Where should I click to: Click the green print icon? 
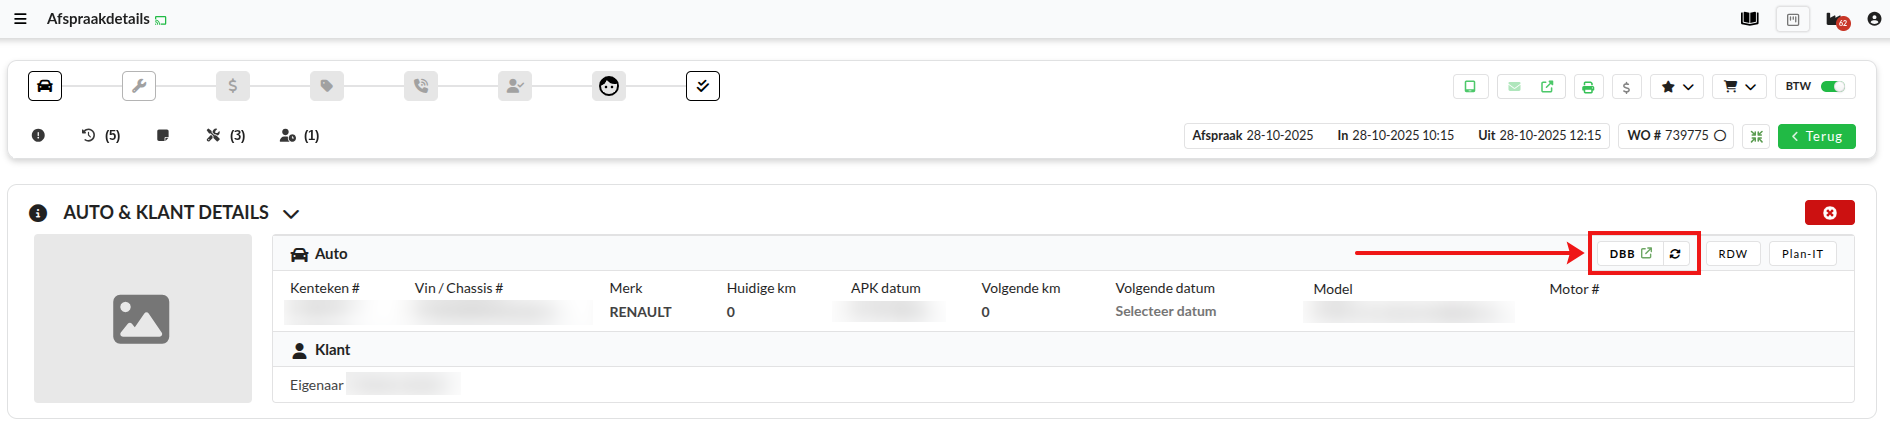pos(1588,87)
